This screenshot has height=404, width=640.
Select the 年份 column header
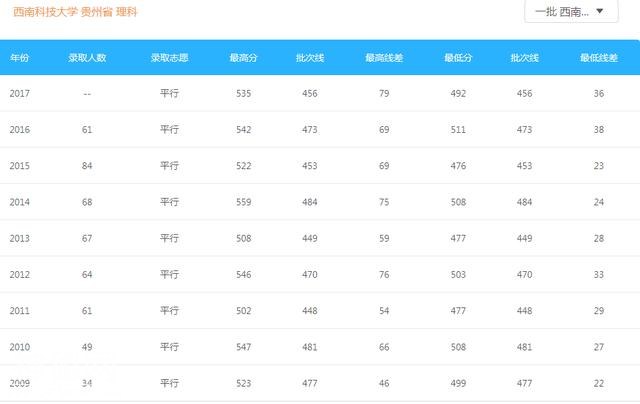19,58
